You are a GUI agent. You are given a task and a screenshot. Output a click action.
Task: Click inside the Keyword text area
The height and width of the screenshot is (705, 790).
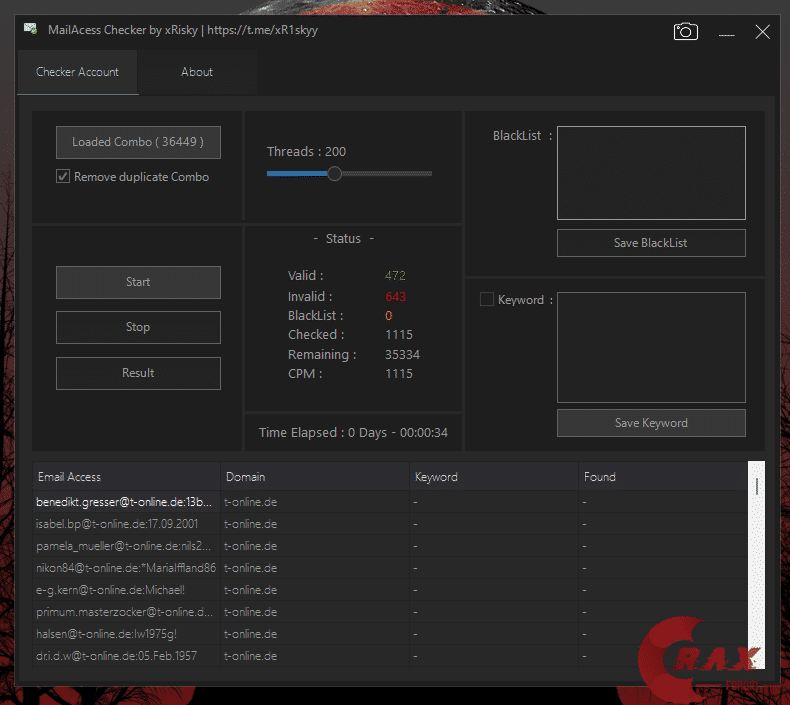click(x=651, y=347)
